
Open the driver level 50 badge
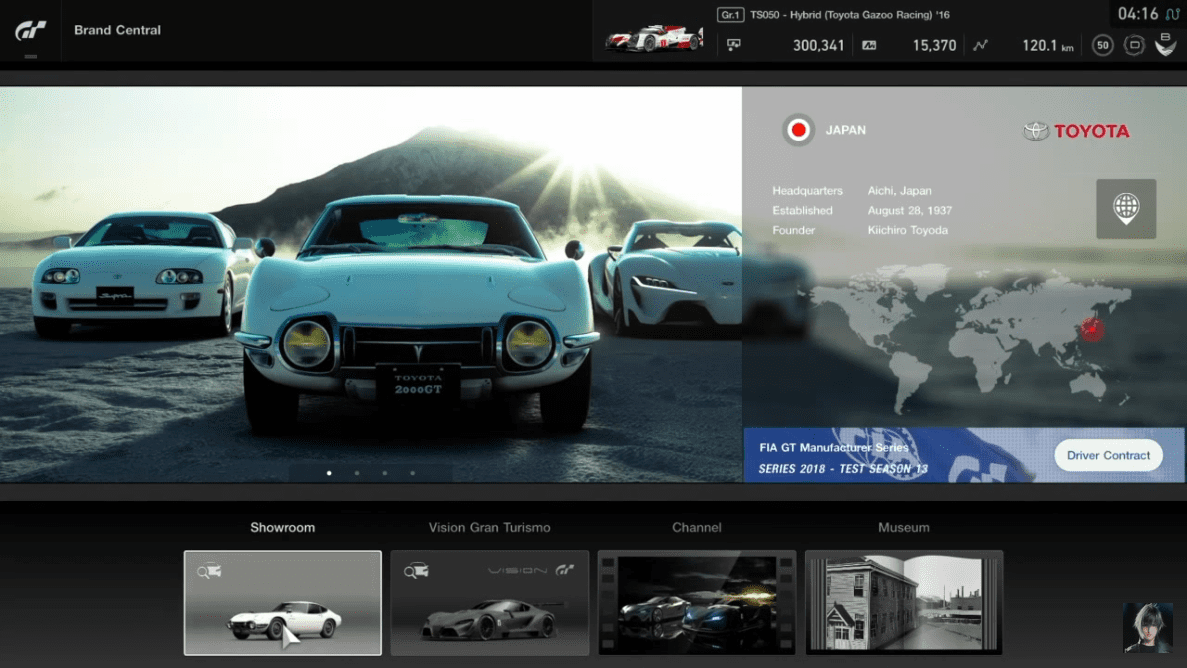click(x=1102, y=45)
